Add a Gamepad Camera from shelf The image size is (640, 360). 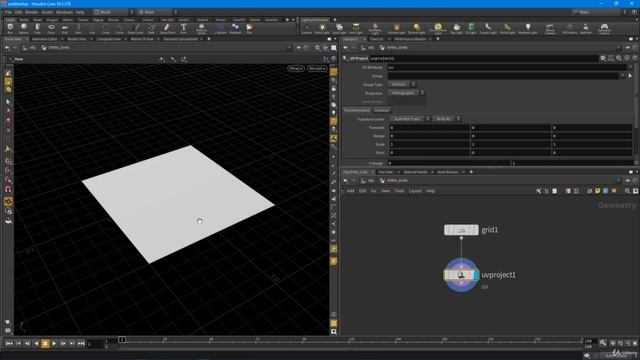604,29
